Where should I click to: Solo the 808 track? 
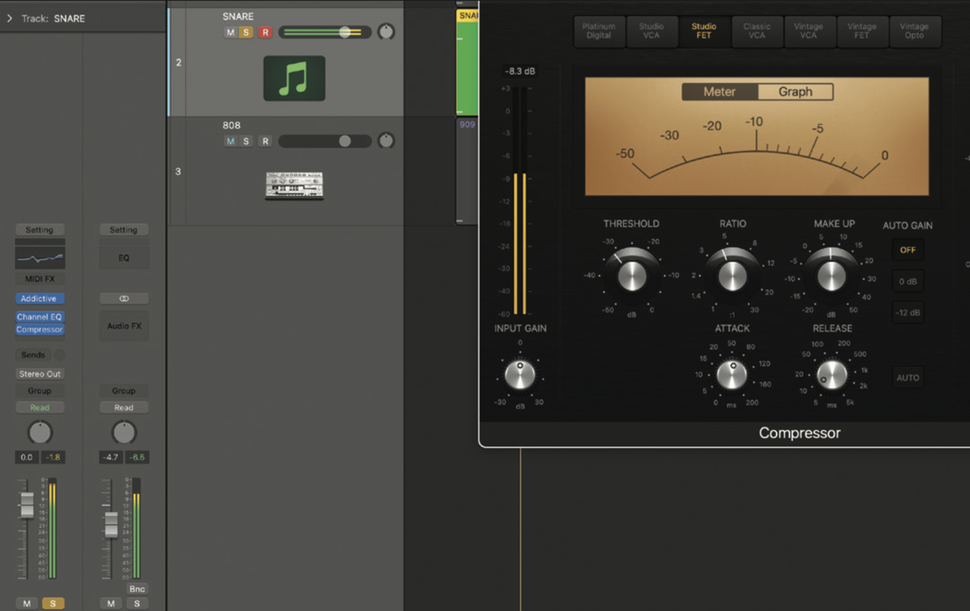[x=244, y=140]
